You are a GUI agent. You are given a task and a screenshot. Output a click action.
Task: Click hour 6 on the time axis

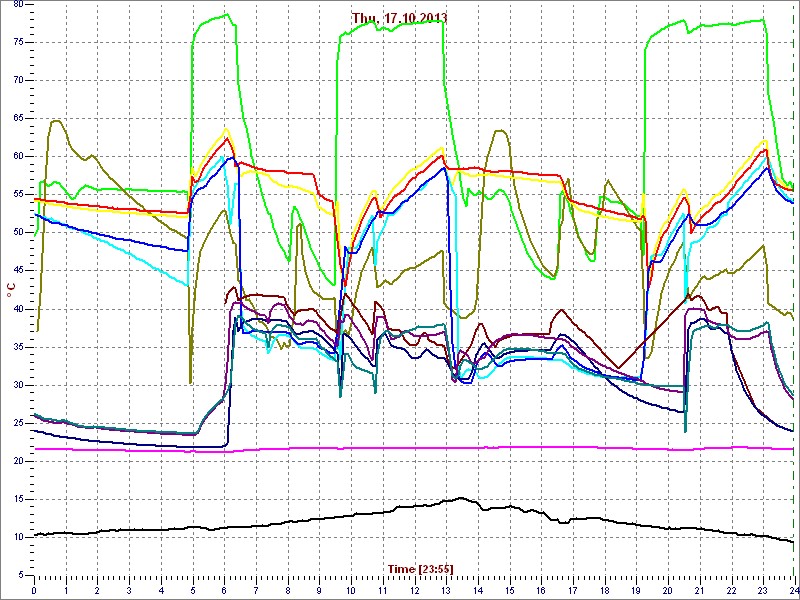pos(224,591)
